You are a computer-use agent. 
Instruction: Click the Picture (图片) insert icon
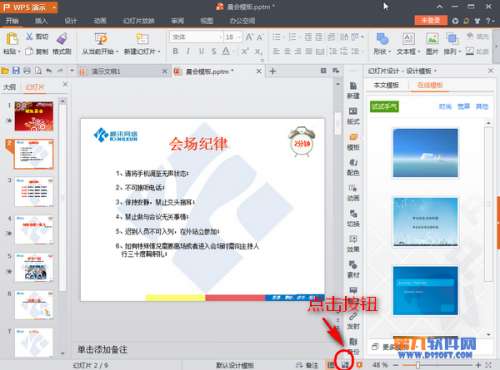pos(432,39)
